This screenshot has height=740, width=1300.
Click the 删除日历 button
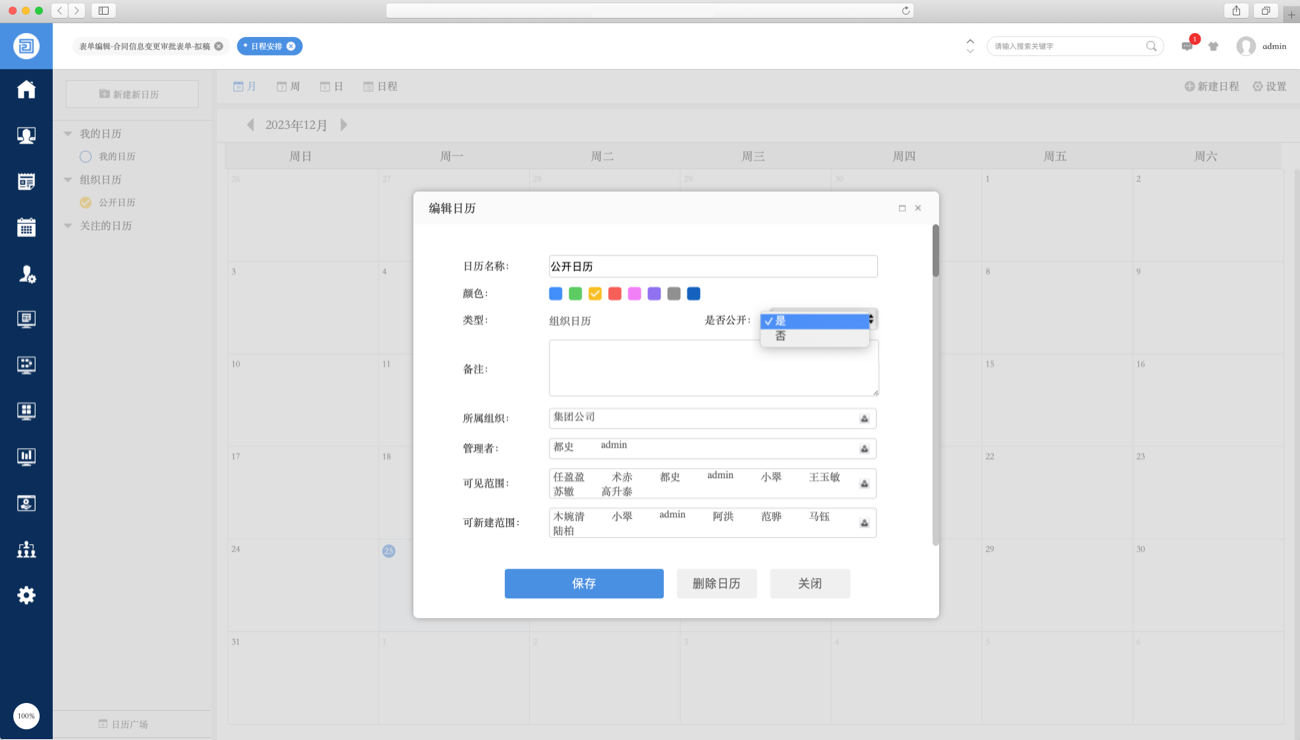coord(716,584)
